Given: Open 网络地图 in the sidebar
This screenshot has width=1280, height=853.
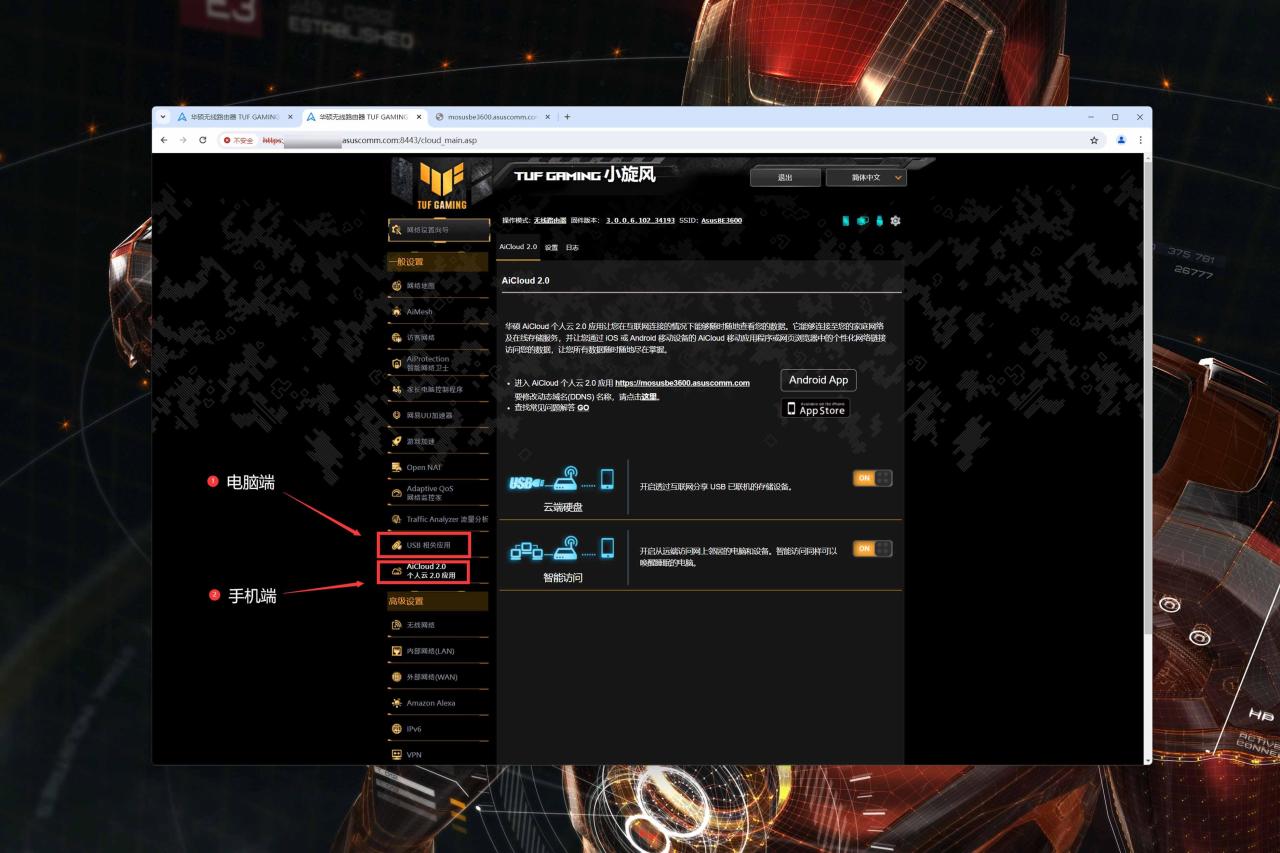Looking at the screenshot, I should tap(438, 286).
